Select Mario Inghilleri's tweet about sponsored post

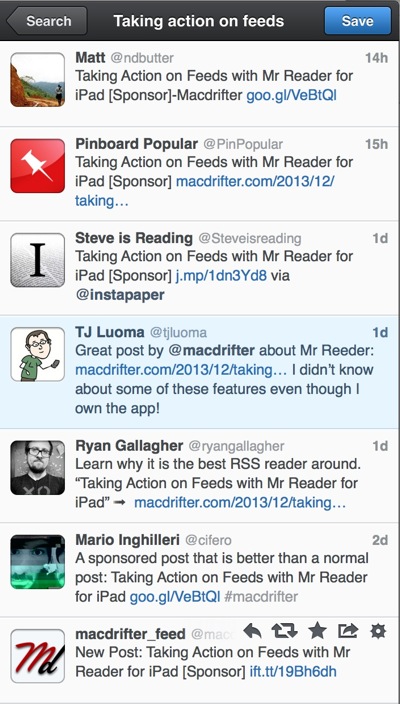click(200, 569)
